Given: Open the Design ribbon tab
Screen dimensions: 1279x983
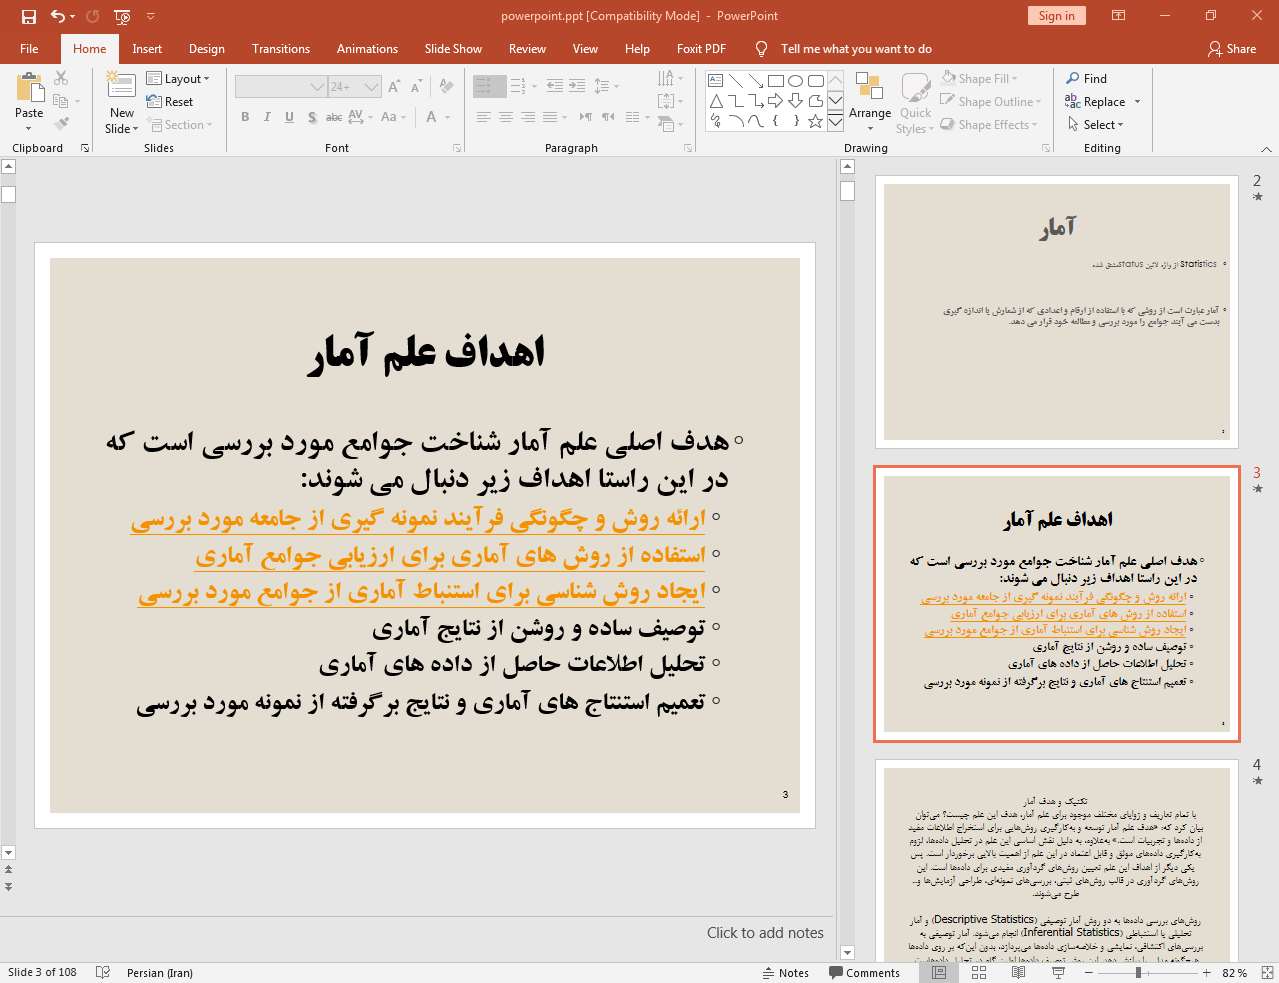Looking at the screenshot, I should point(206,48).
